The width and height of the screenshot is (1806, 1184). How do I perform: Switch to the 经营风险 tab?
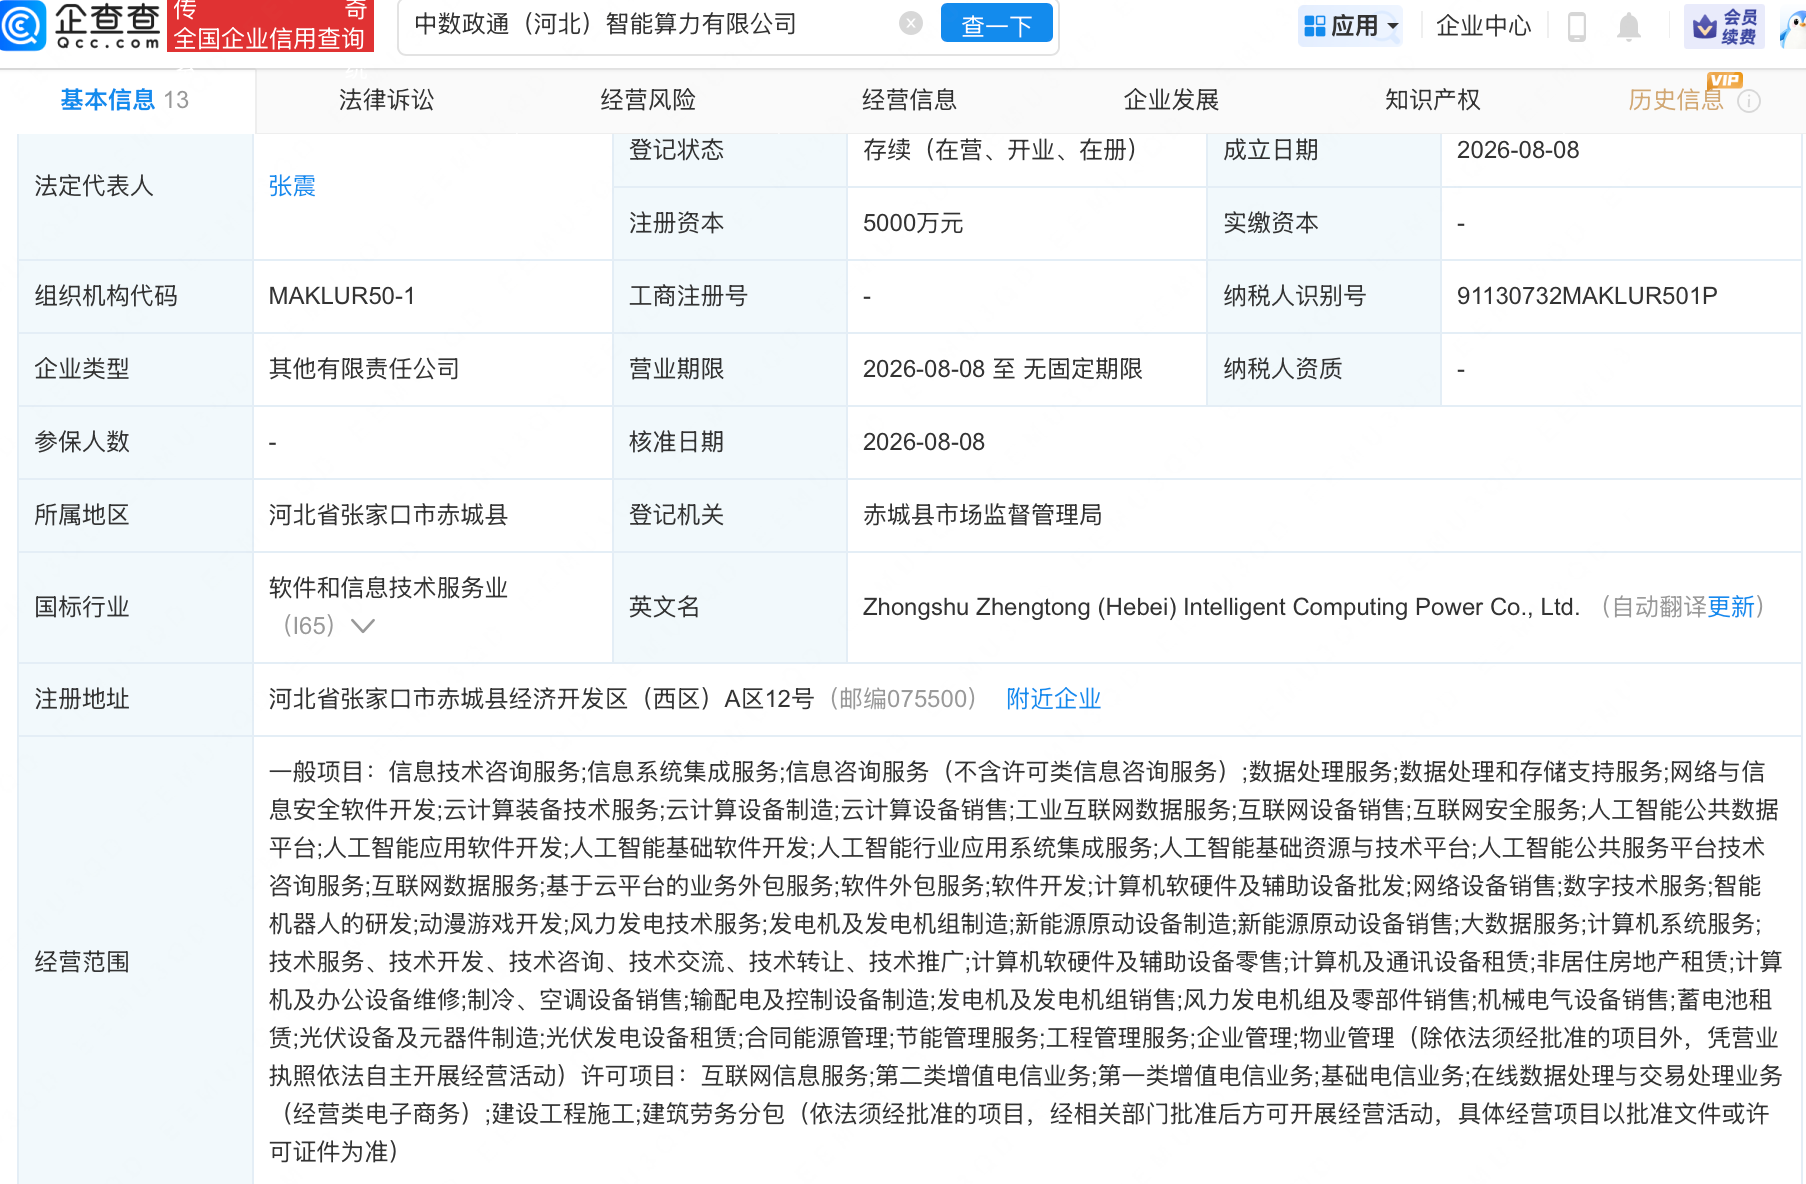[648, 100]
